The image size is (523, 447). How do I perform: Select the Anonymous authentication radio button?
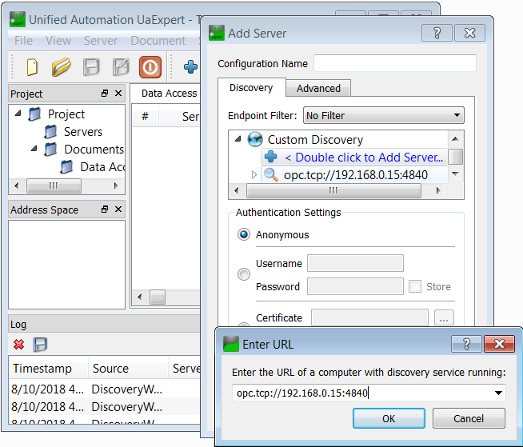point(243,235)
